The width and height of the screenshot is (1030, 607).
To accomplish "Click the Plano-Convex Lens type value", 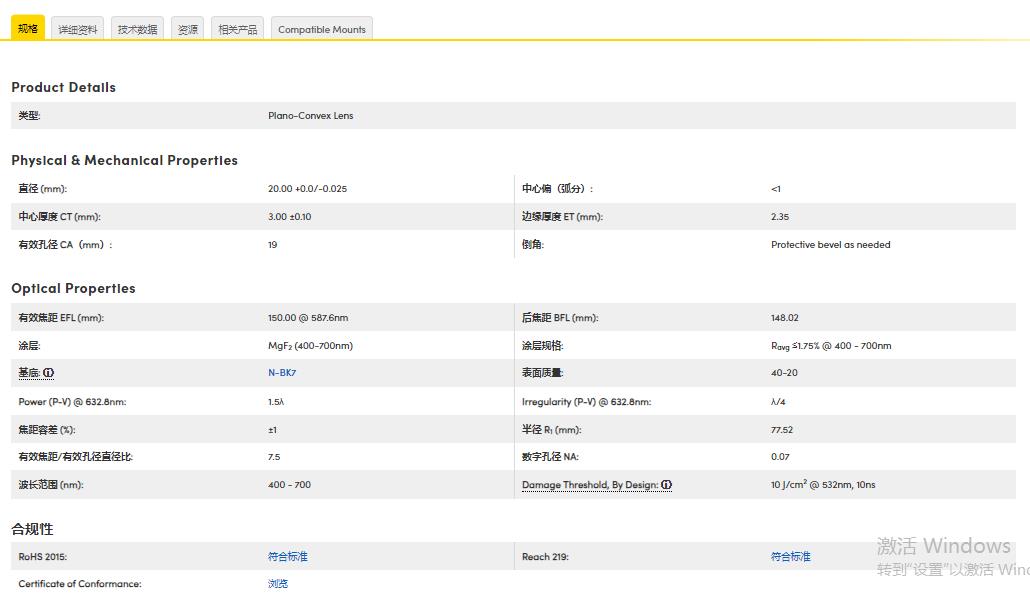I will tap(311, 116).
